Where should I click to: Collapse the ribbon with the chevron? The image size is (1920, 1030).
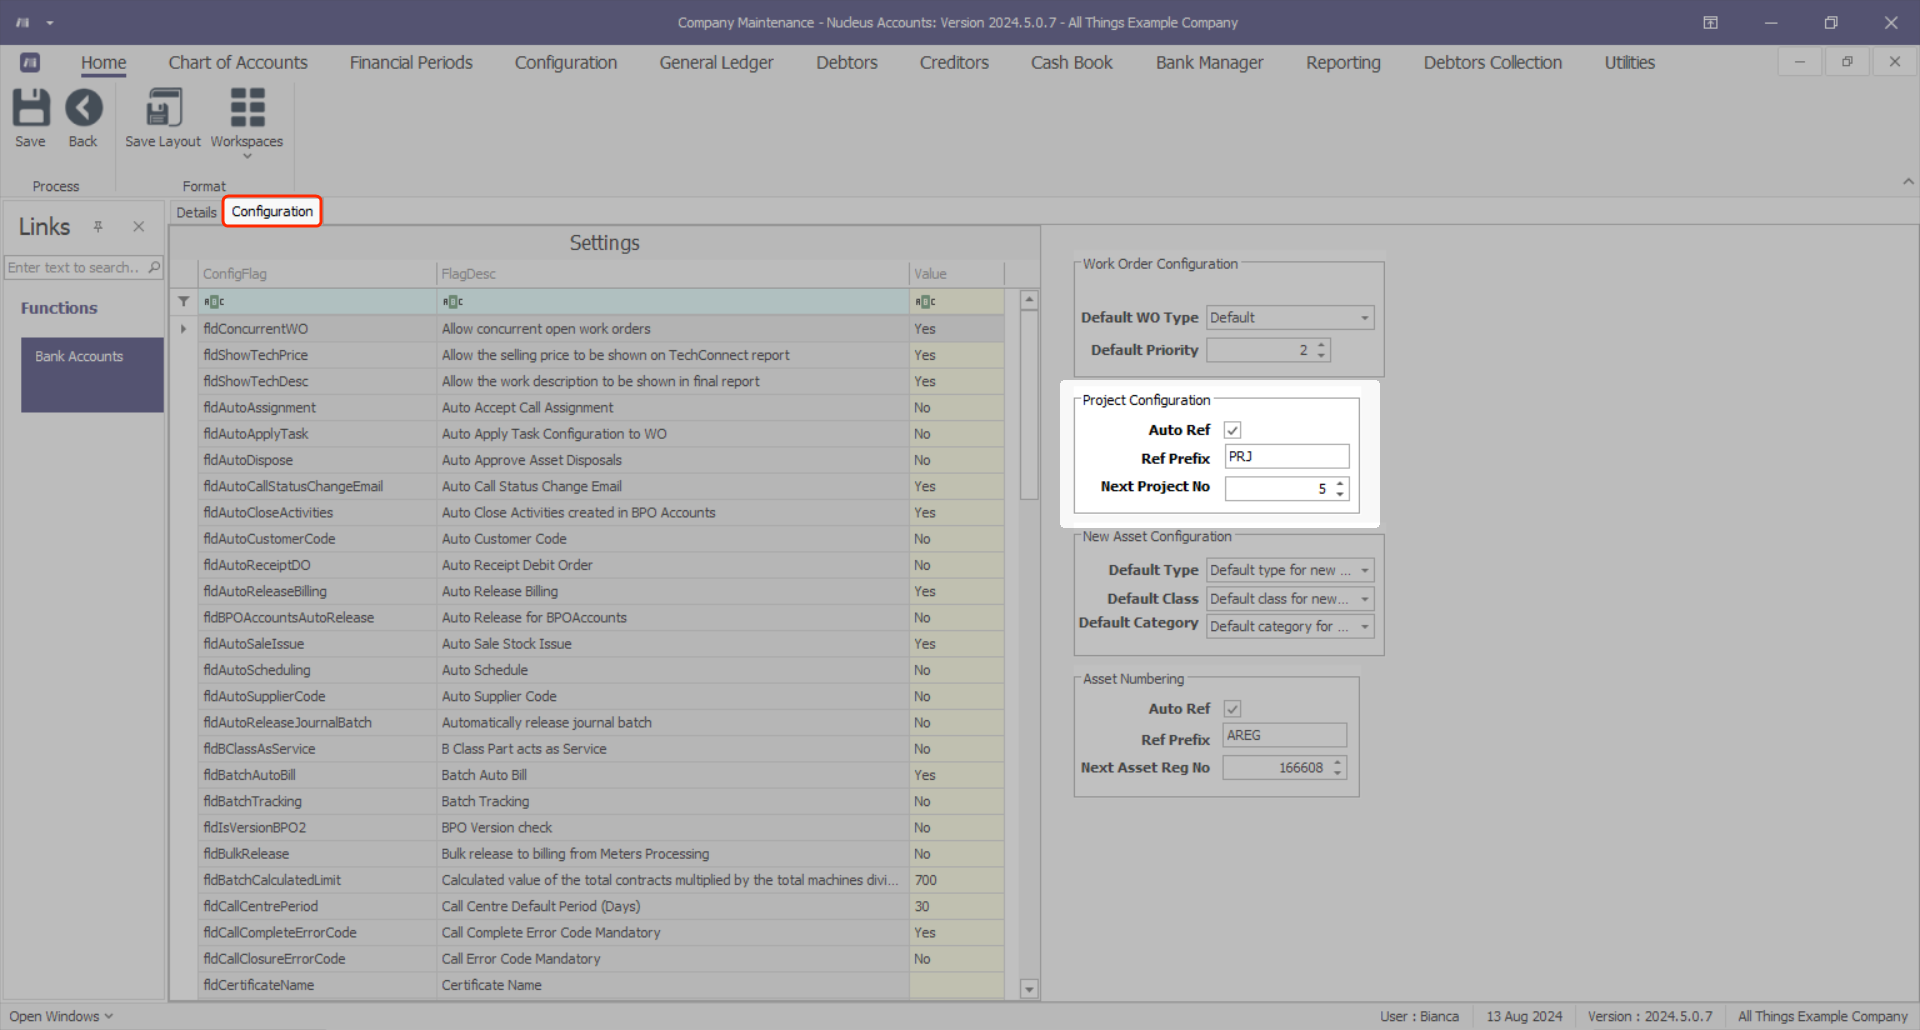tap(1908, 182)
